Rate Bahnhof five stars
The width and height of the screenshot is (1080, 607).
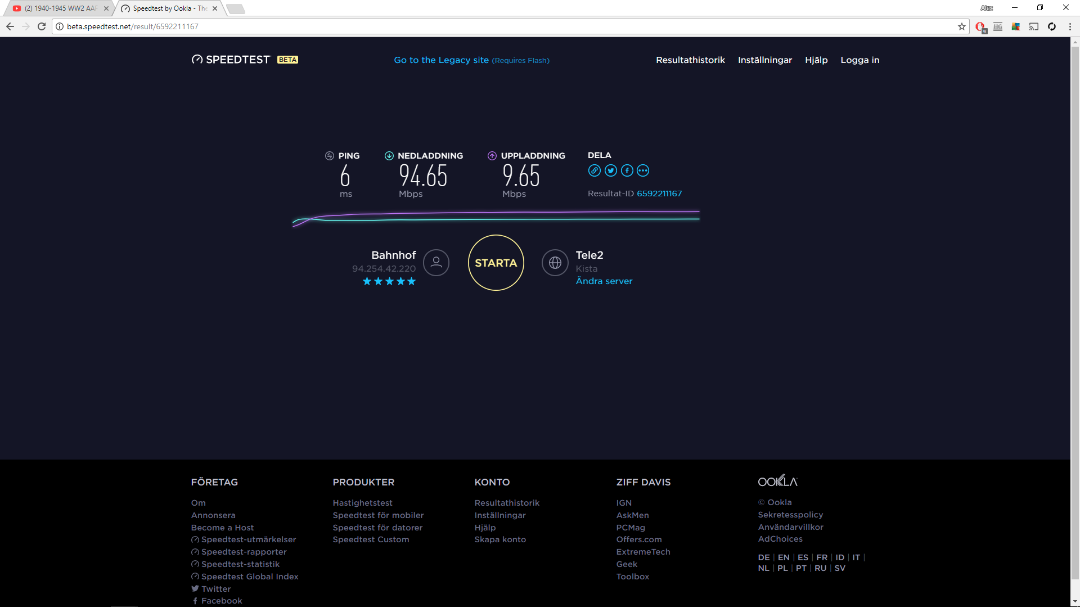[x=411, y=281]
